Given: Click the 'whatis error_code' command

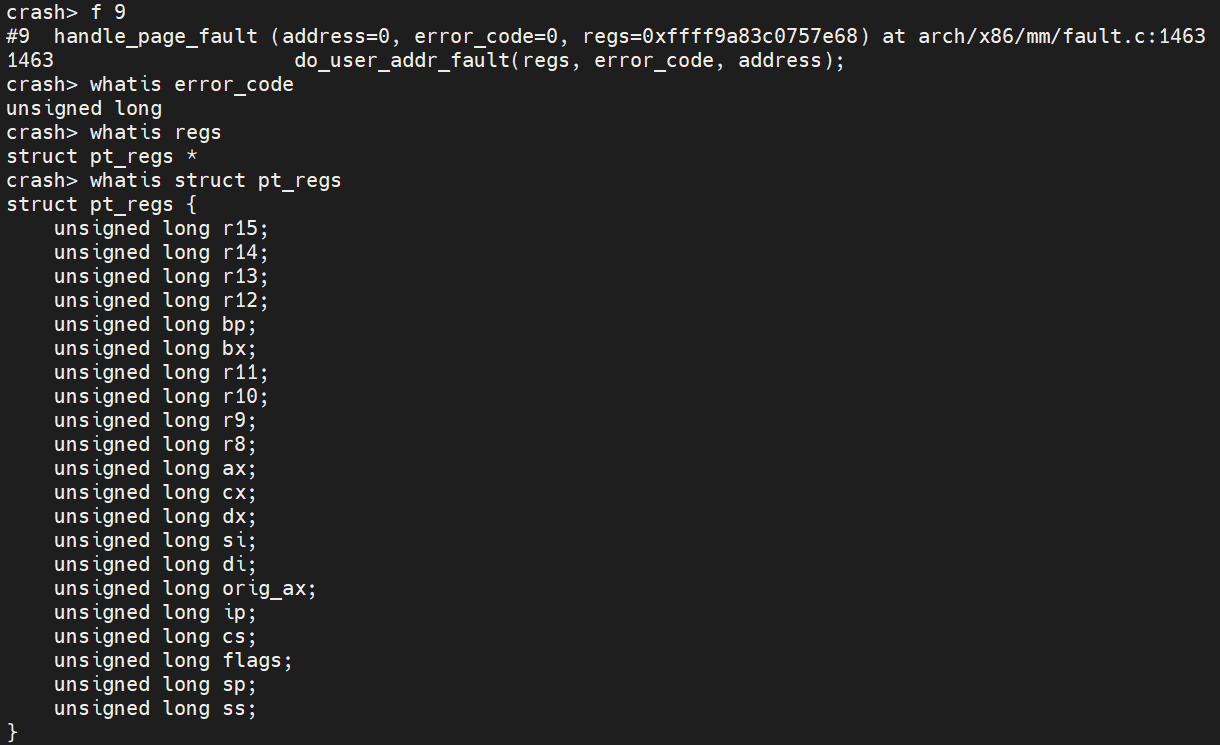Looking at the screenshot, I should point(191,85).
